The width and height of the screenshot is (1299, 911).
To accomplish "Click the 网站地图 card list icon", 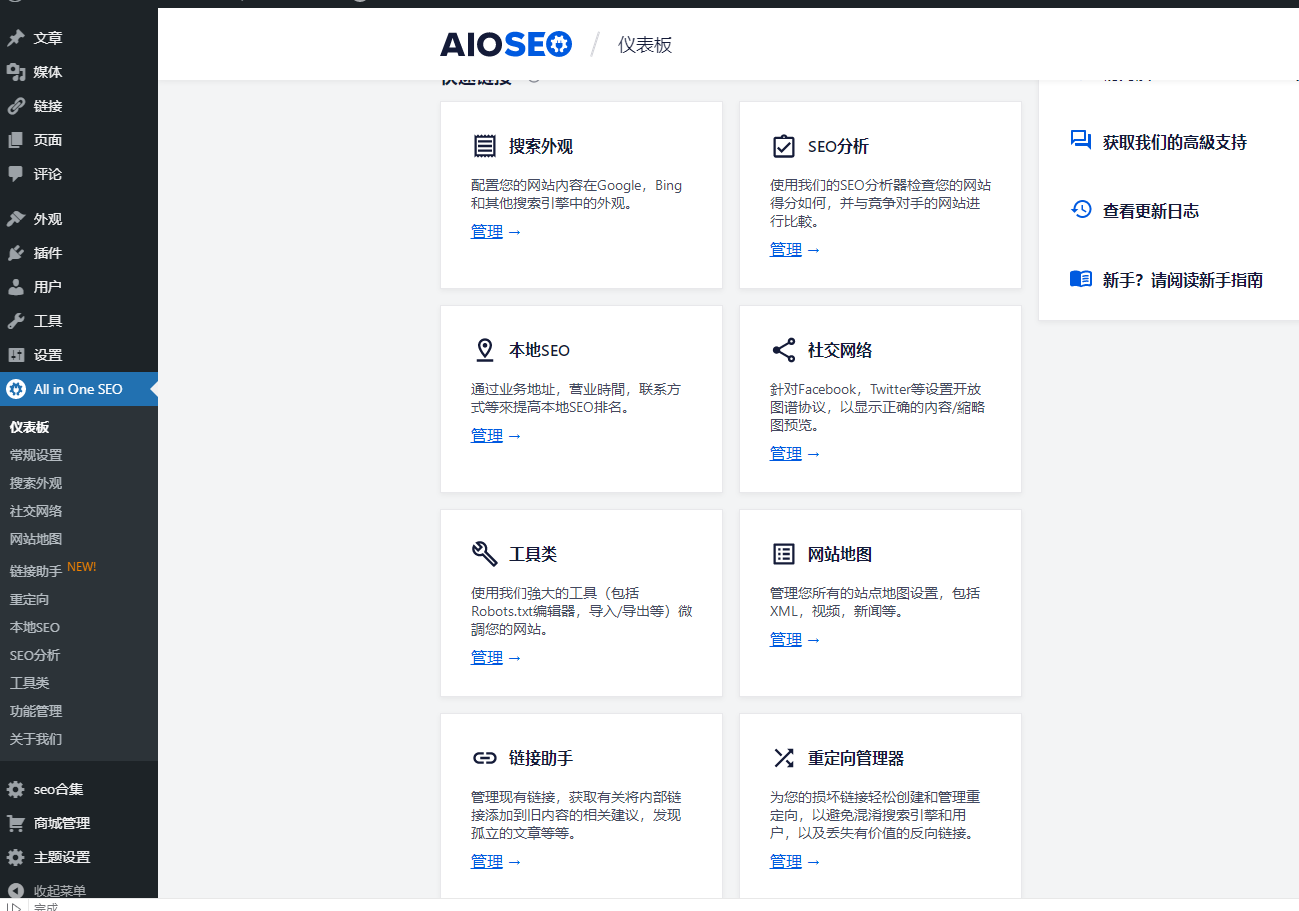I will tap(784, 555).
